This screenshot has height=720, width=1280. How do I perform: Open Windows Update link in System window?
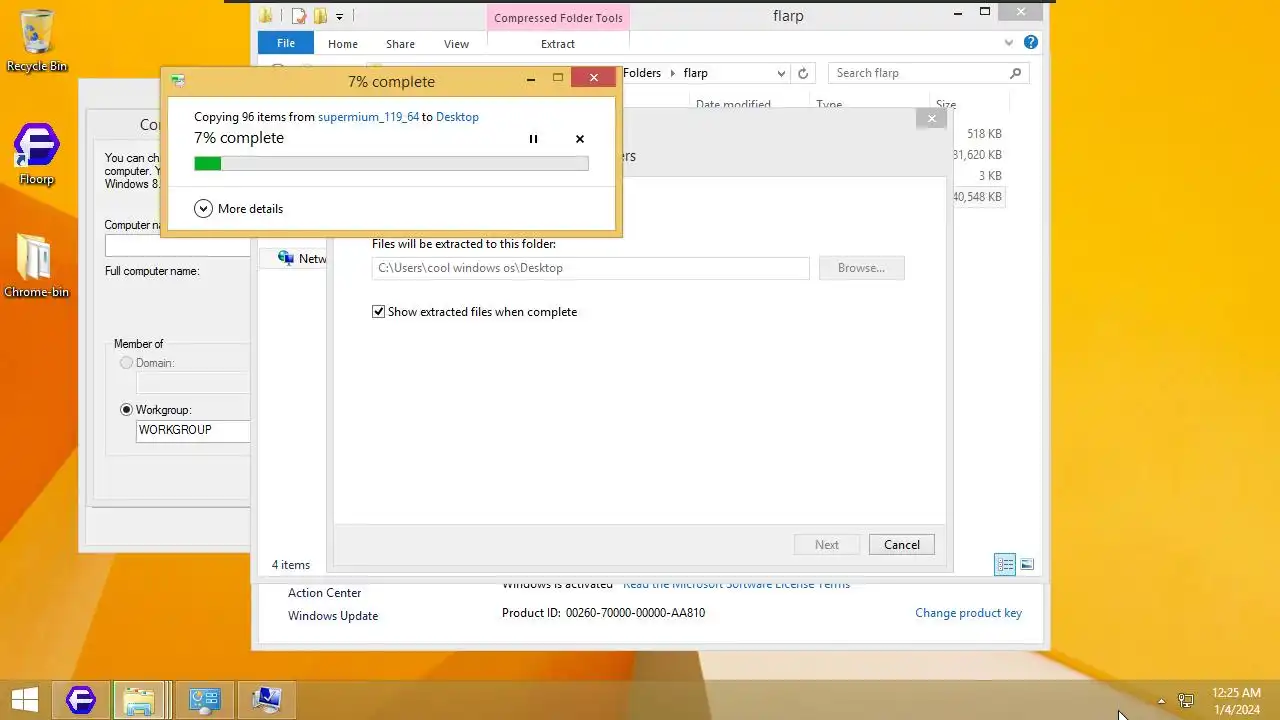333,616
